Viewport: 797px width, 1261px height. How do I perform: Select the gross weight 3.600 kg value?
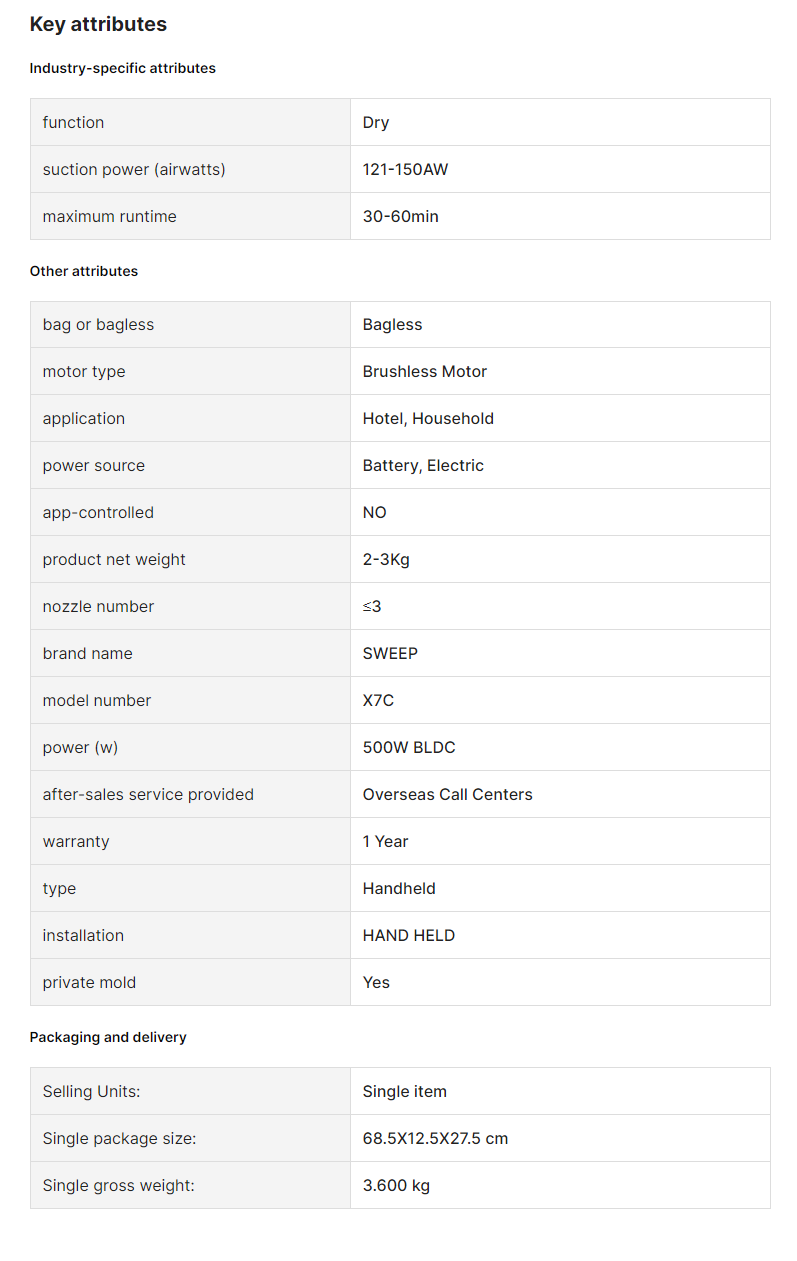click(396, 1185)
